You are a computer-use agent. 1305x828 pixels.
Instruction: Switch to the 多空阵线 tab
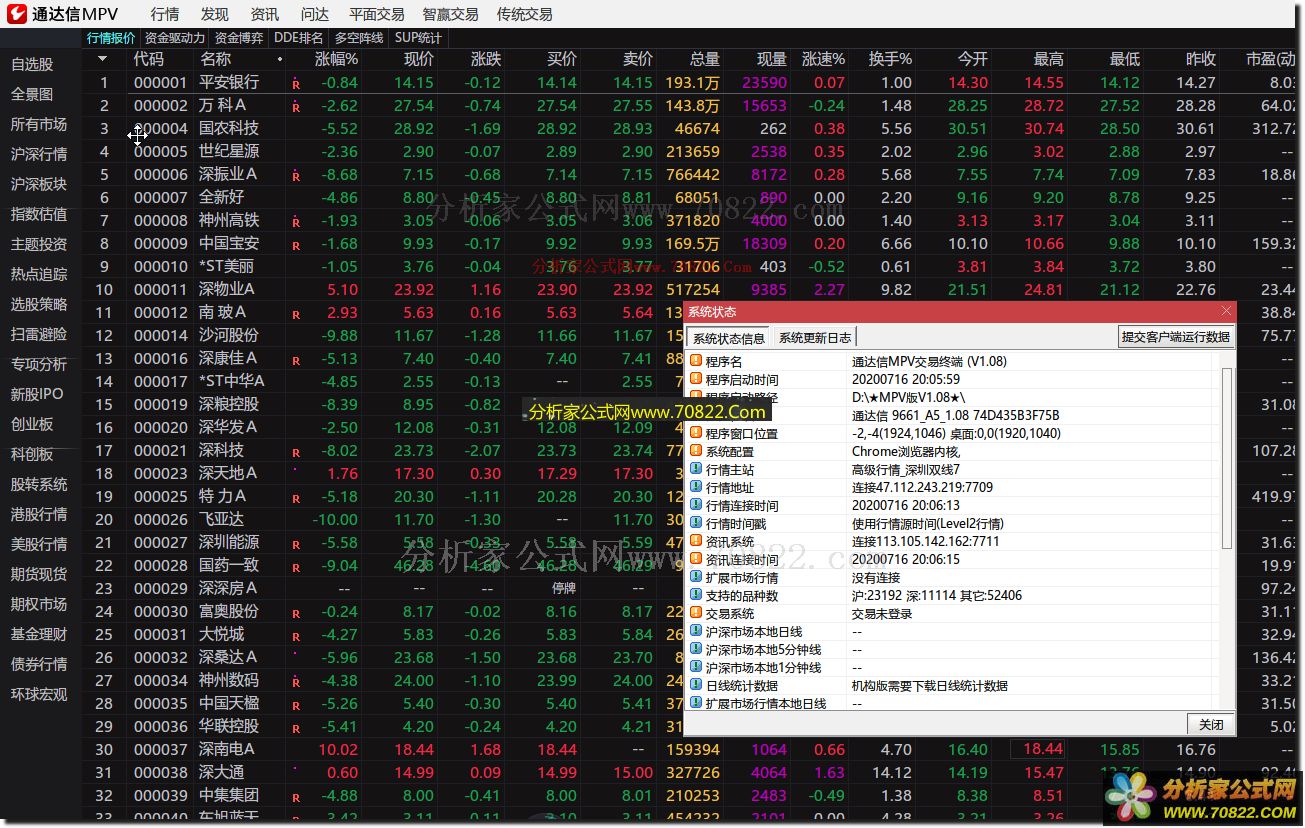[359, 38]
